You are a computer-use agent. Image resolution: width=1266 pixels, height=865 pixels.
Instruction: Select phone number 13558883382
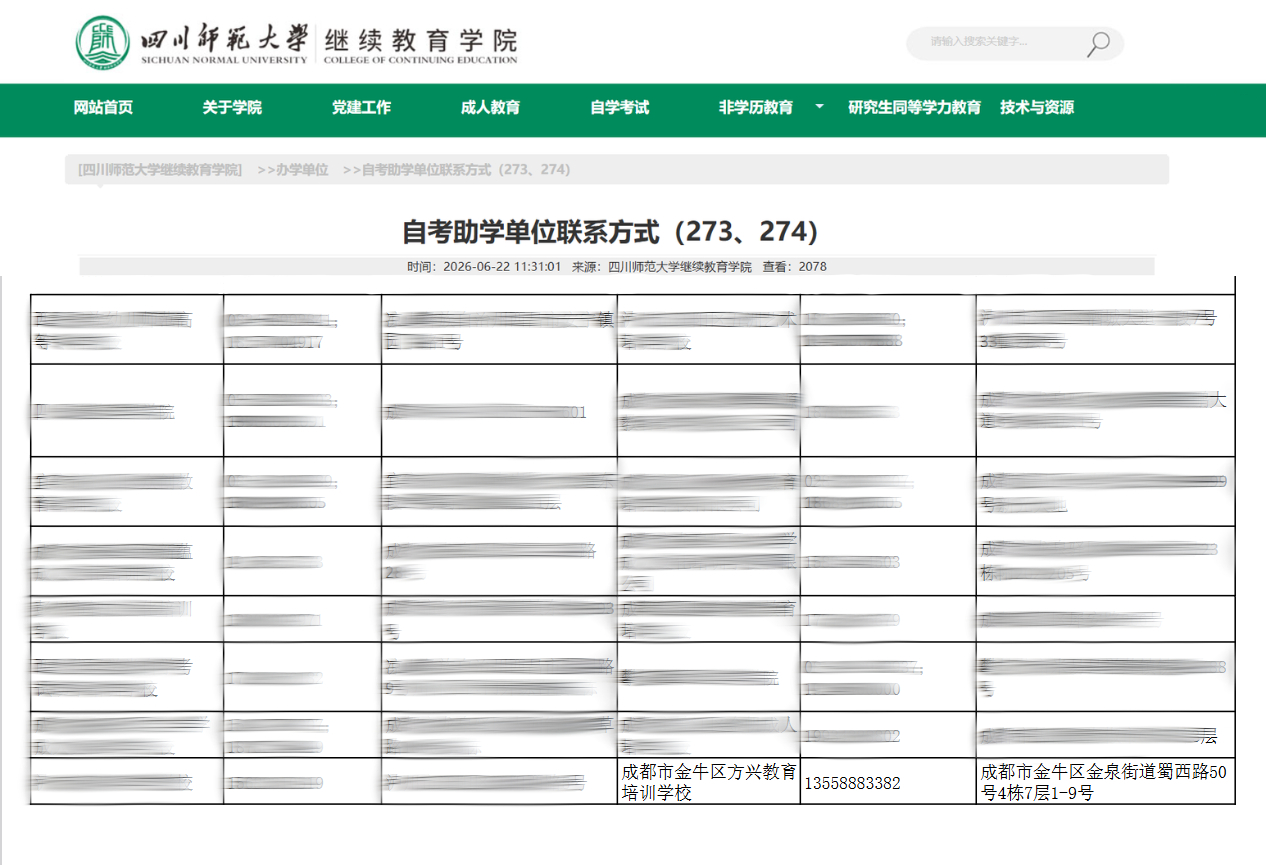[852, 783]
